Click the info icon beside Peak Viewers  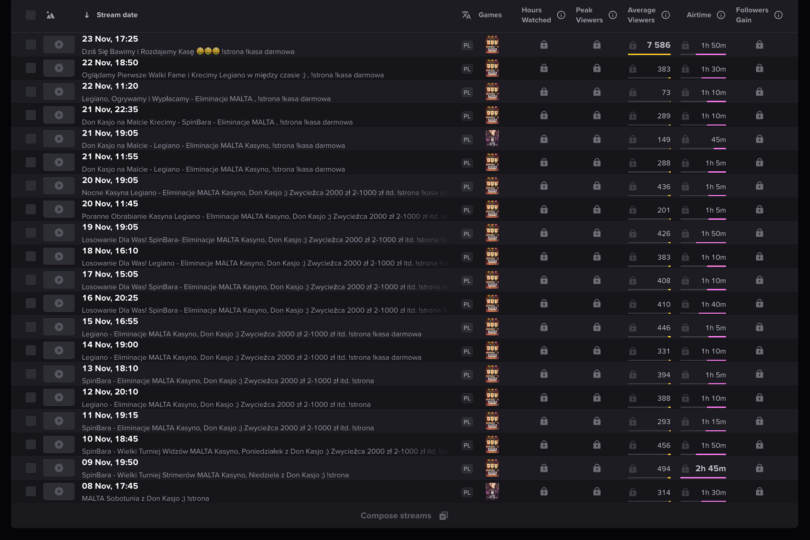613,15
